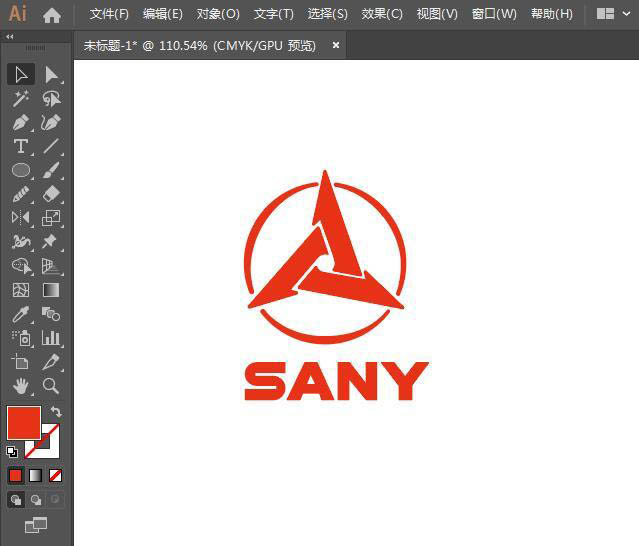Choose the Lasso tool
Screen dimensions: 639x546
click(51, 99)
